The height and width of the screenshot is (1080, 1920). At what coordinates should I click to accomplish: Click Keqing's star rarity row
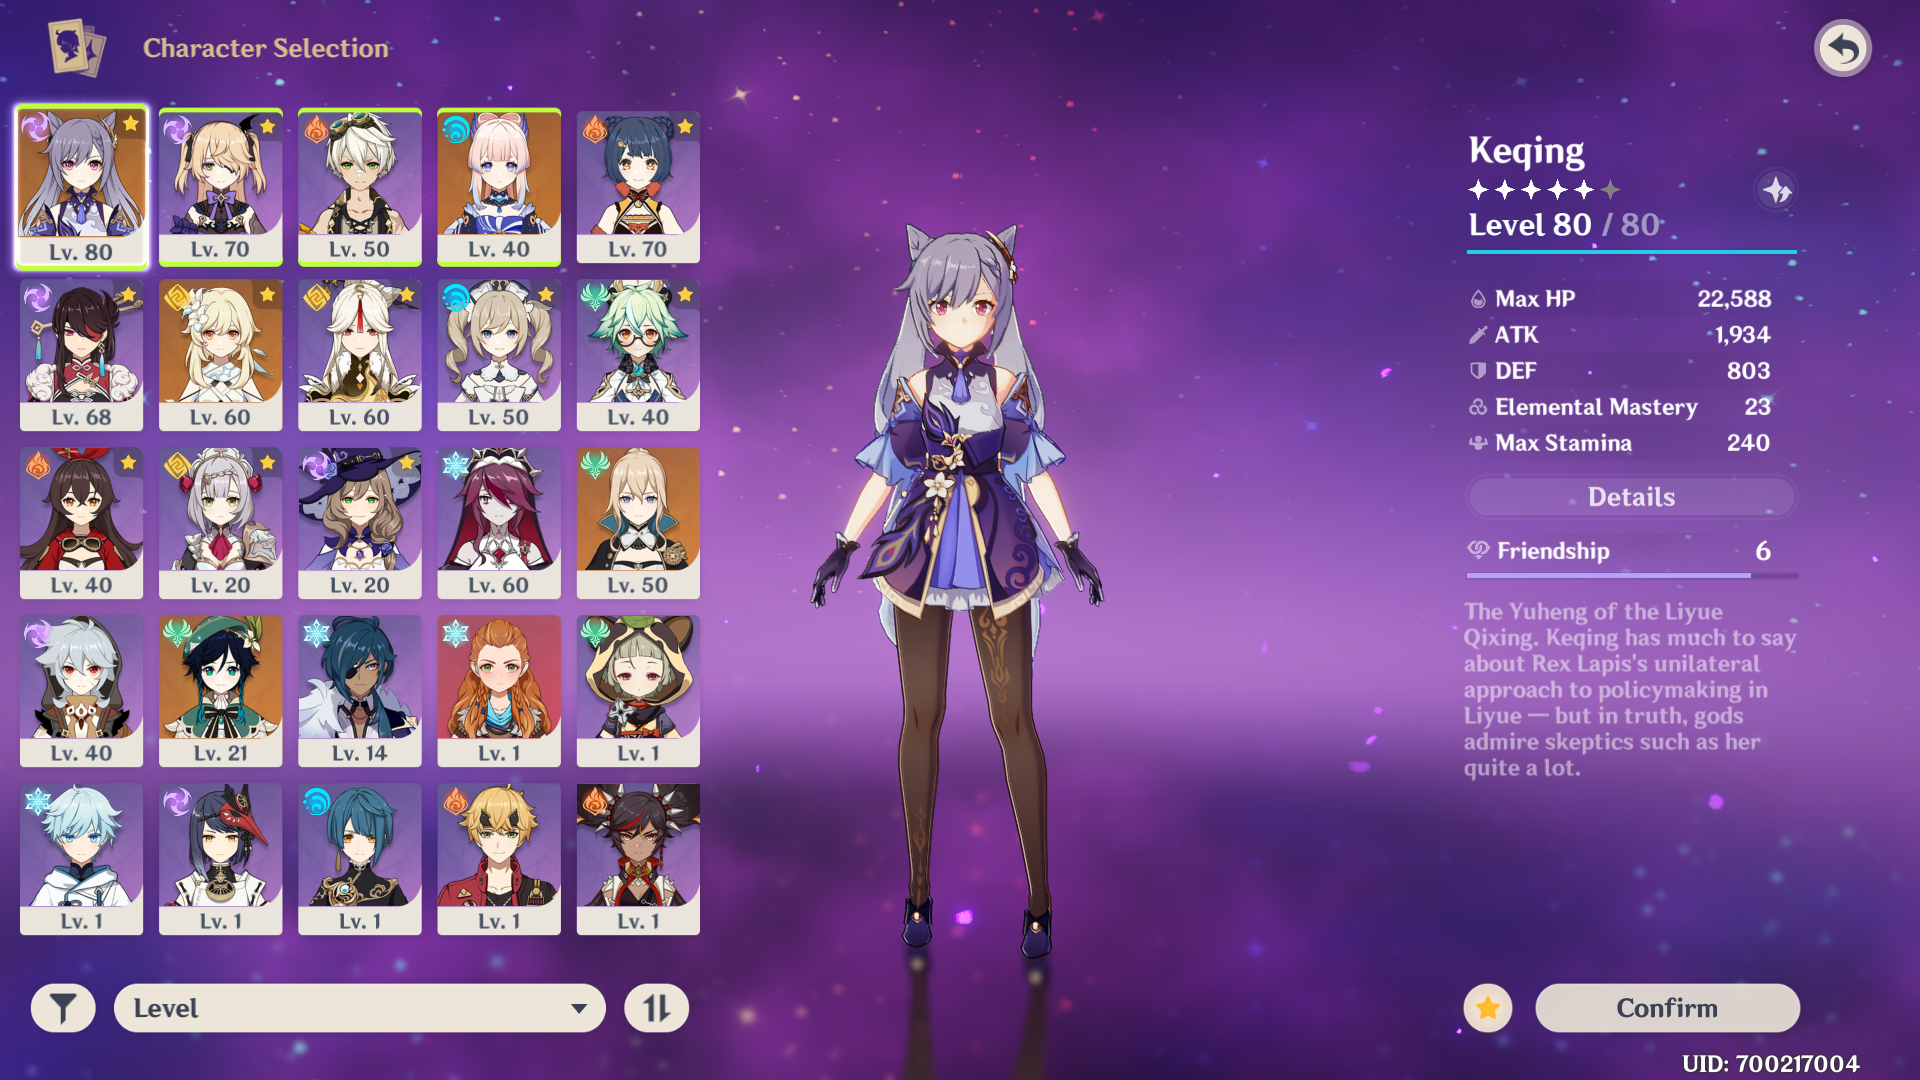[1544, 189]
